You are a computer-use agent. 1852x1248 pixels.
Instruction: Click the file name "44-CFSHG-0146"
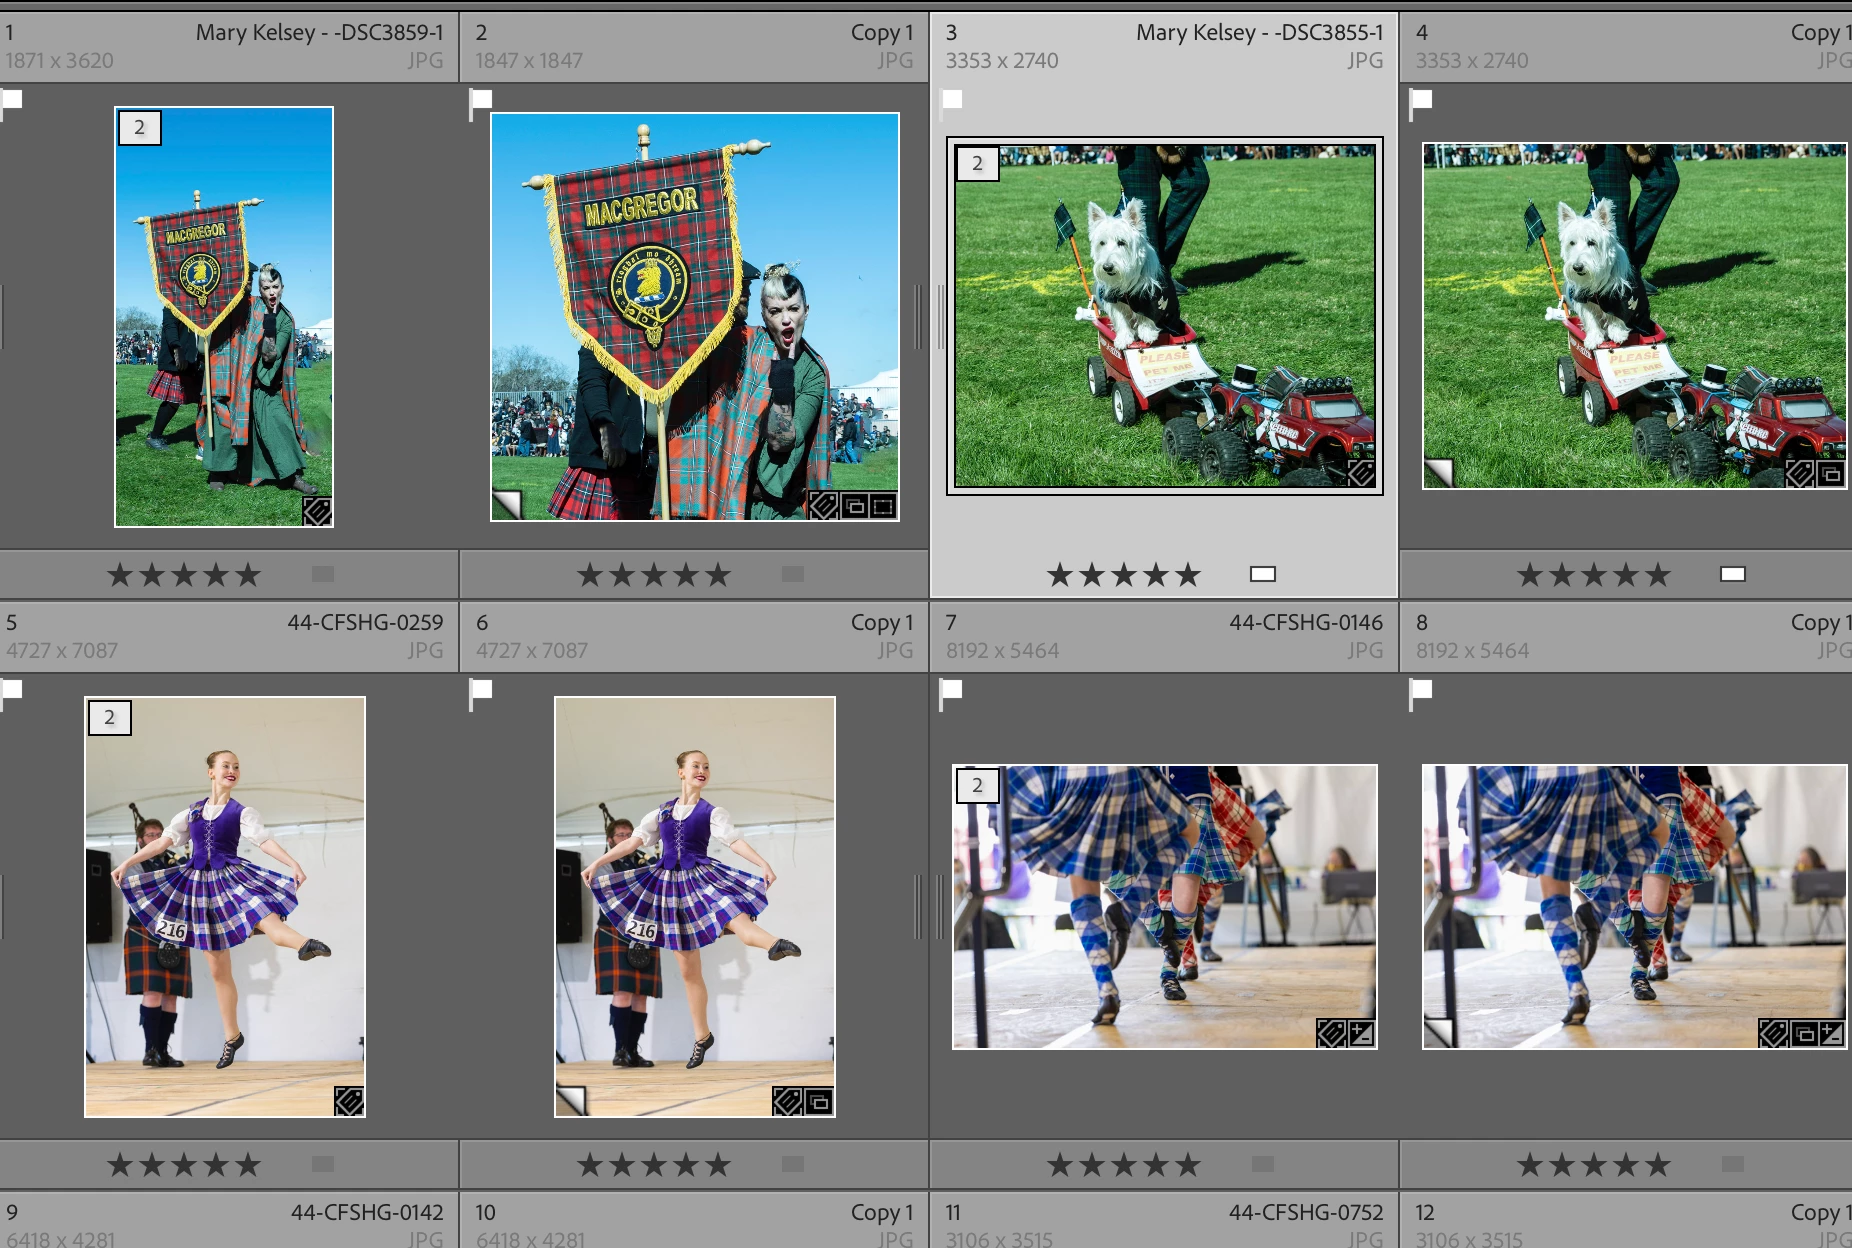[1307, 623]
